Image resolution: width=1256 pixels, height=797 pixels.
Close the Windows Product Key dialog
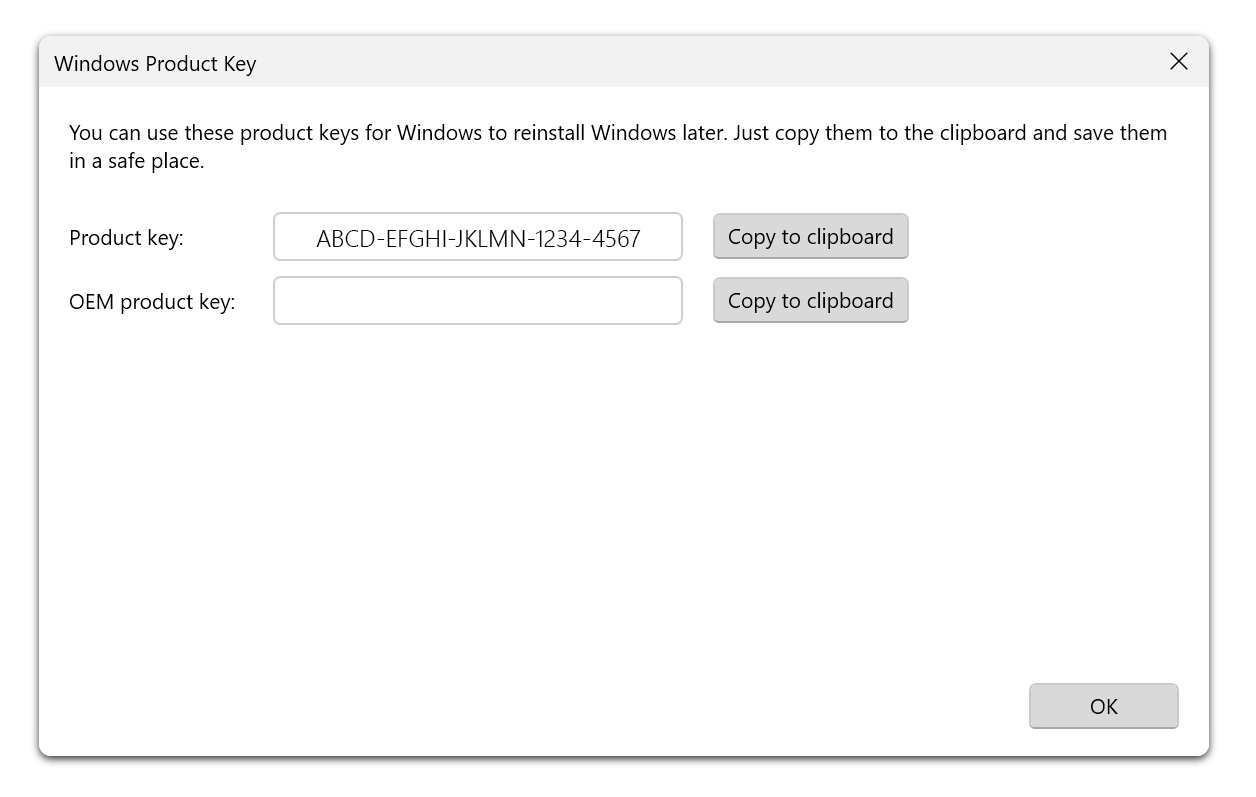coord(1179,62)
